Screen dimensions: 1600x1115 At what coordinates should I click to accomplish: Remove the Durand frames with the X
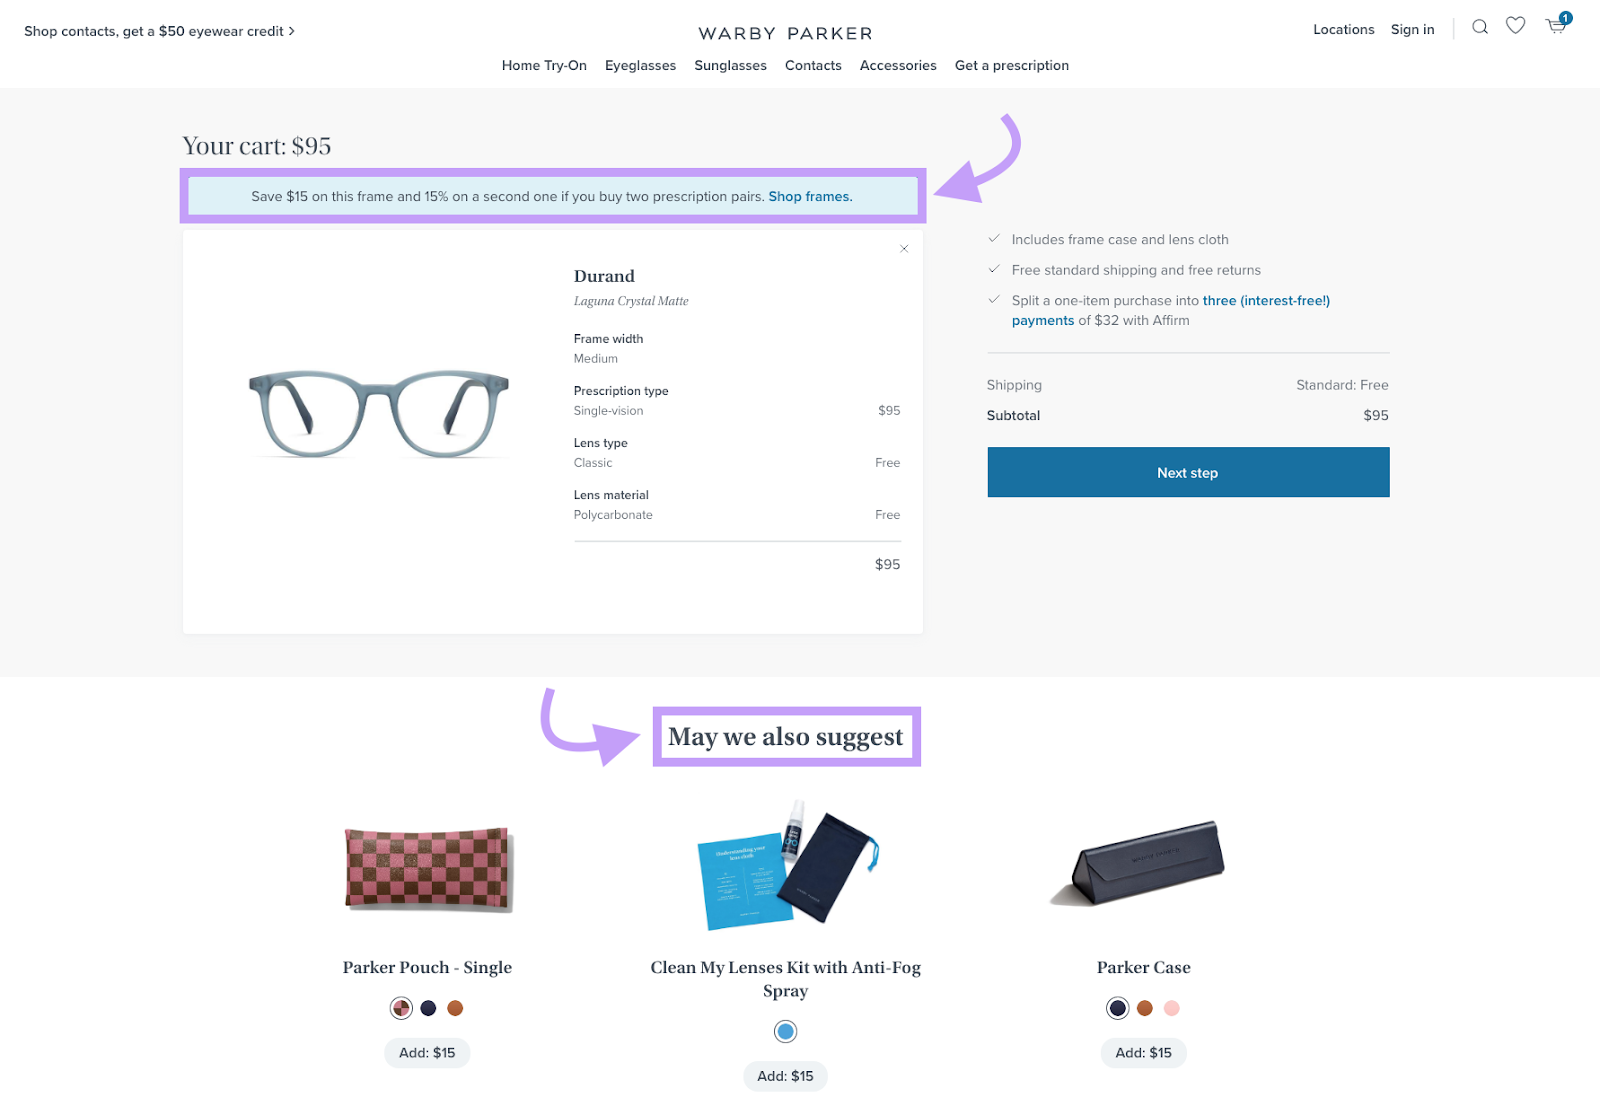click(904, 248)
